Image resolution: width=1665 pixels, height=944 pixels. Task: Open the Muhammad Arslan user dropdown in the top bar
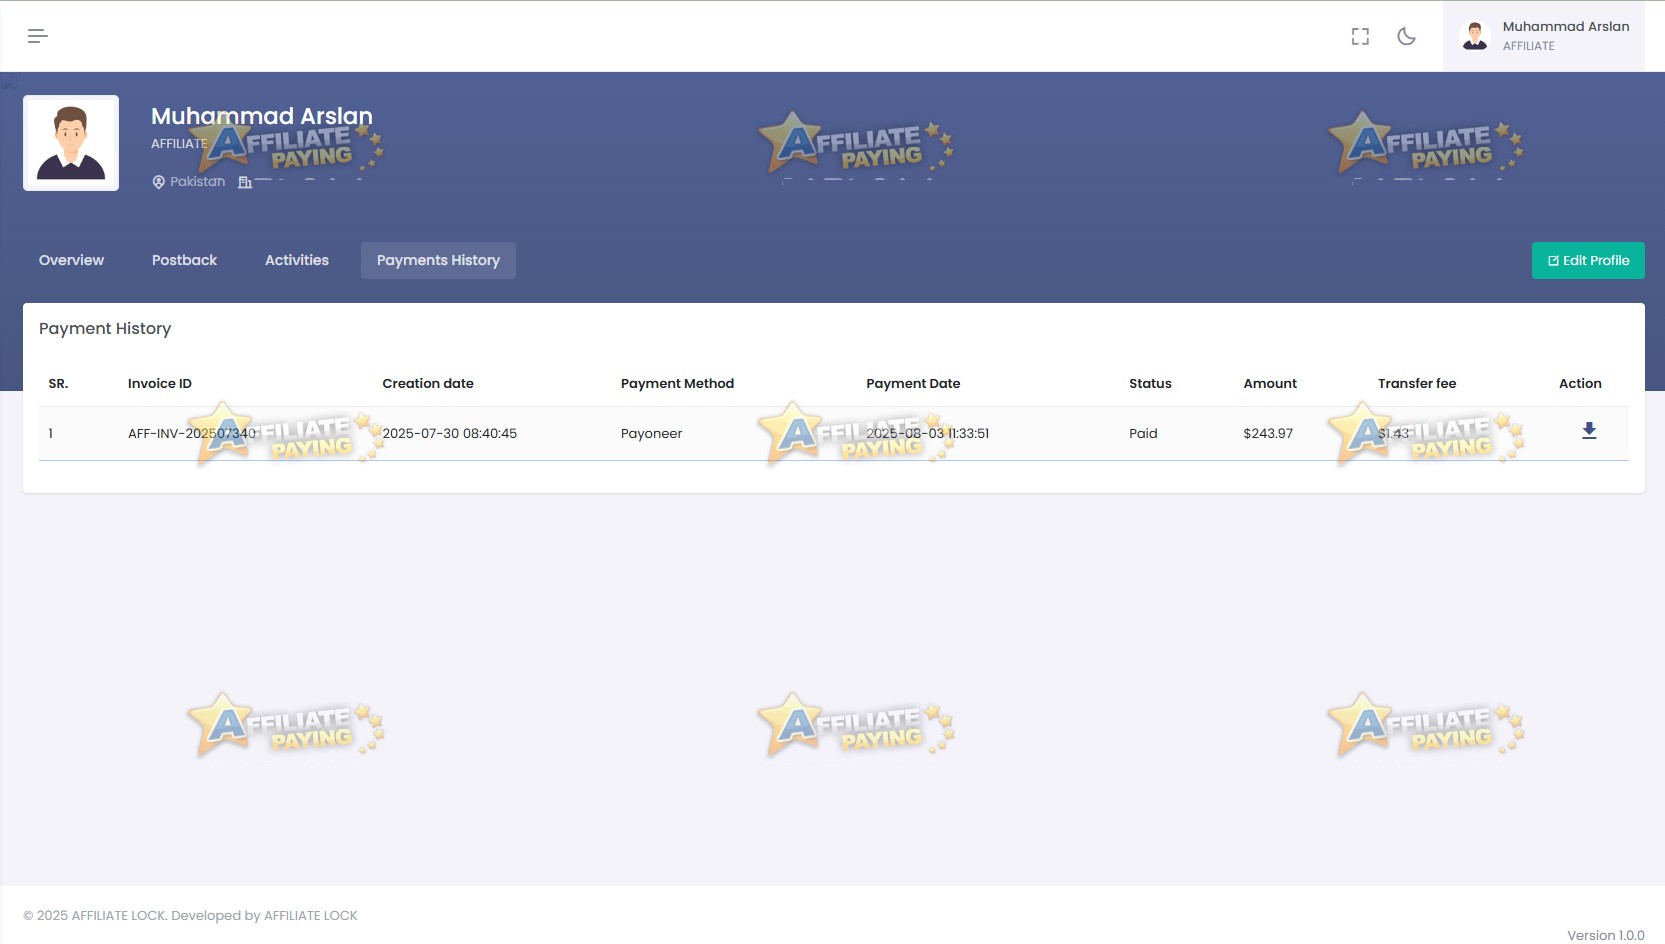1543,36
